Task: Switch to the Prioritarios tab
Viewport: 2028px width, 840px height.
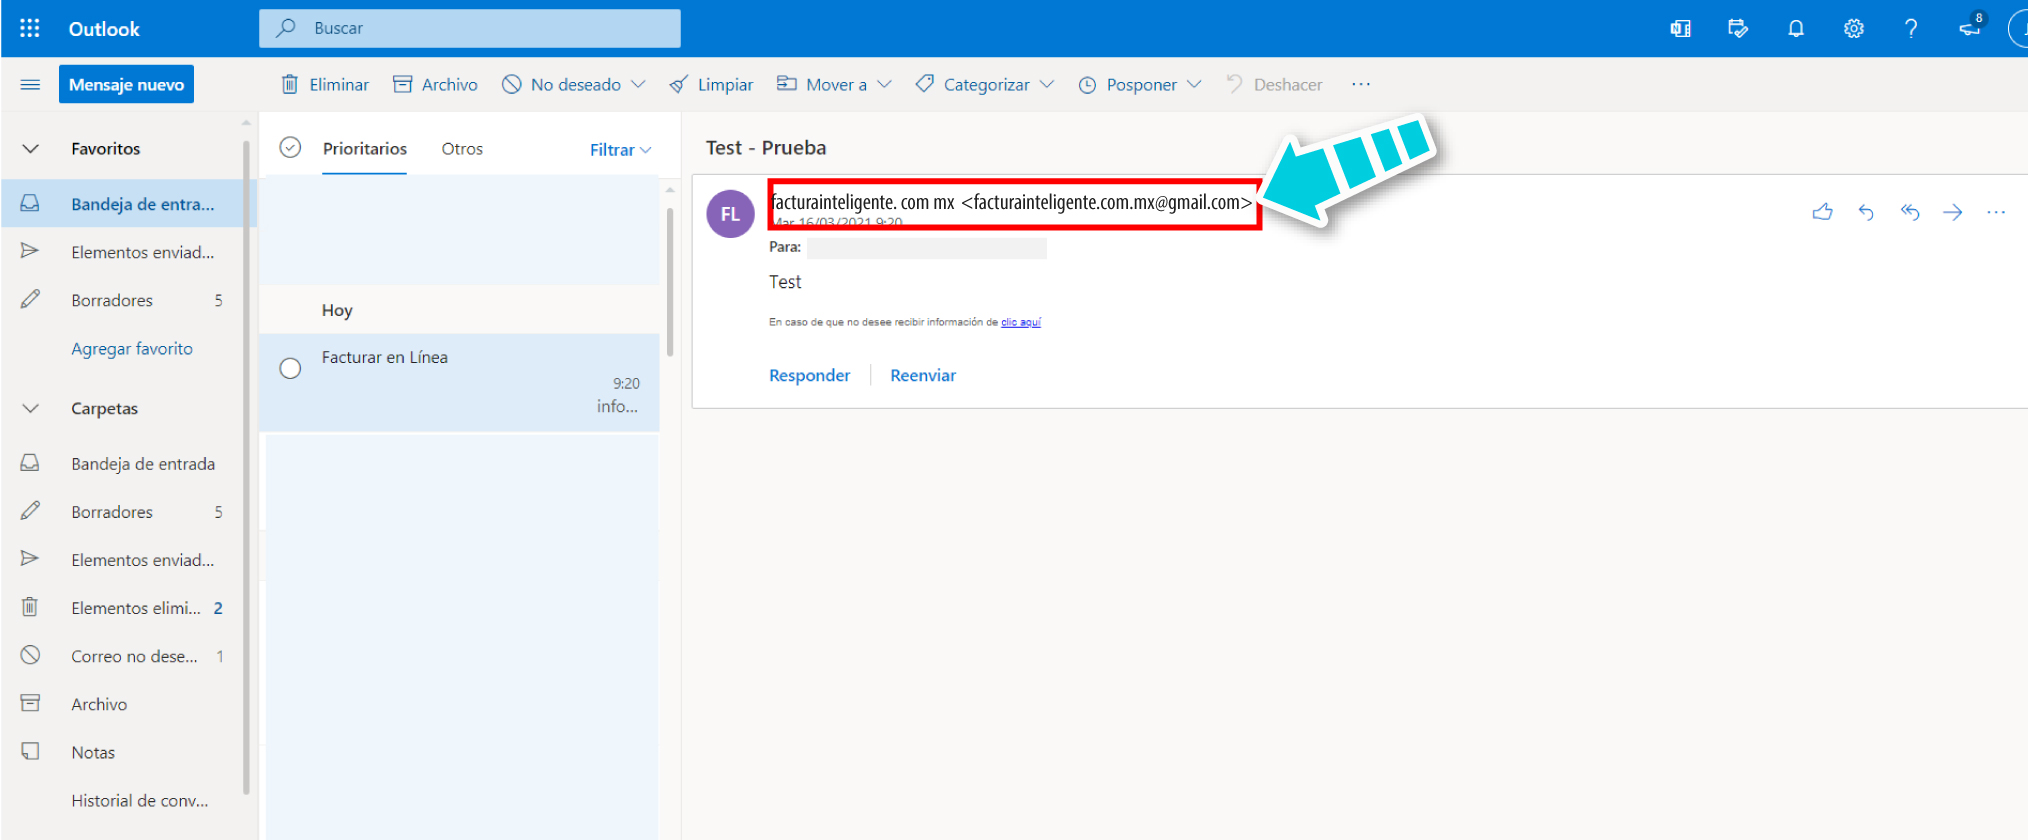Action: click(x=364, y=149)
